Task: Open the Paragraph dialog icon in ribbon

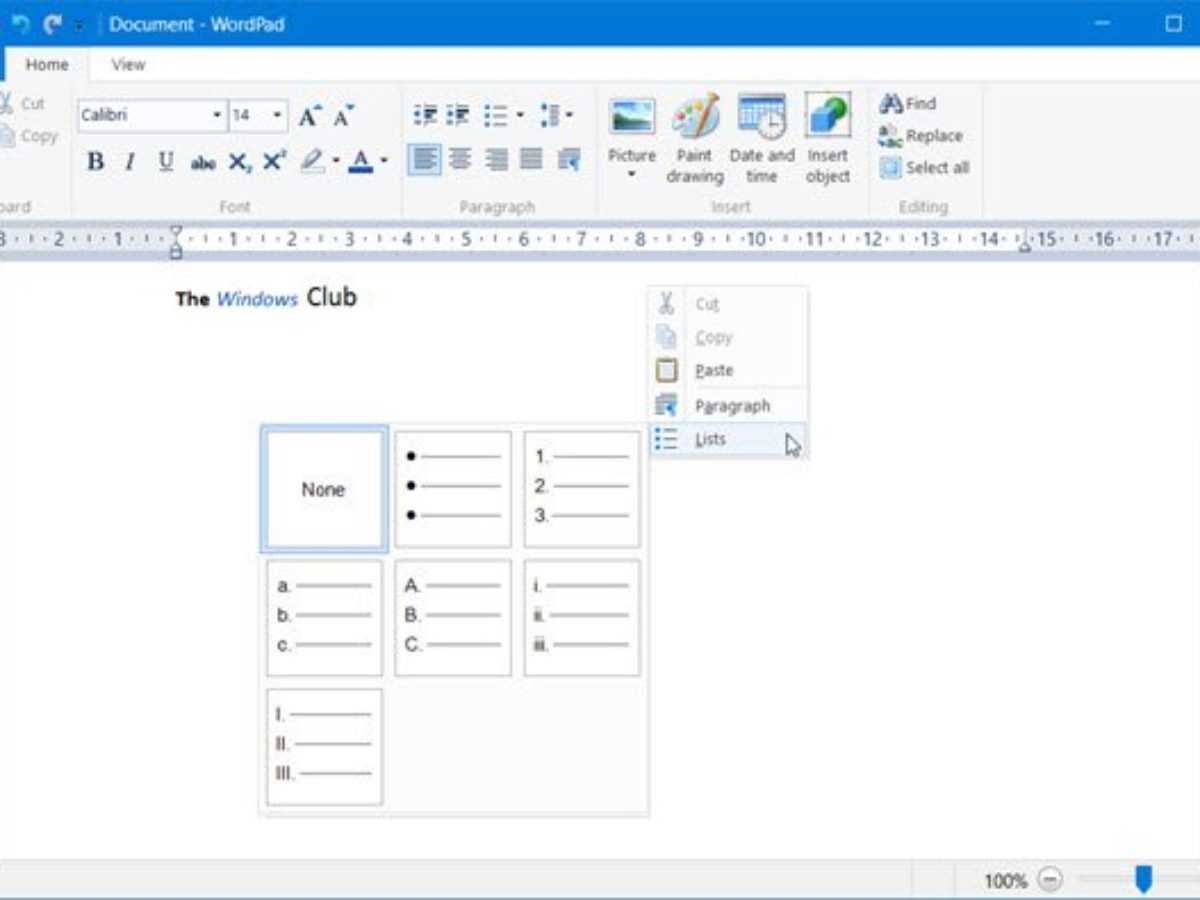Action: 569,159
